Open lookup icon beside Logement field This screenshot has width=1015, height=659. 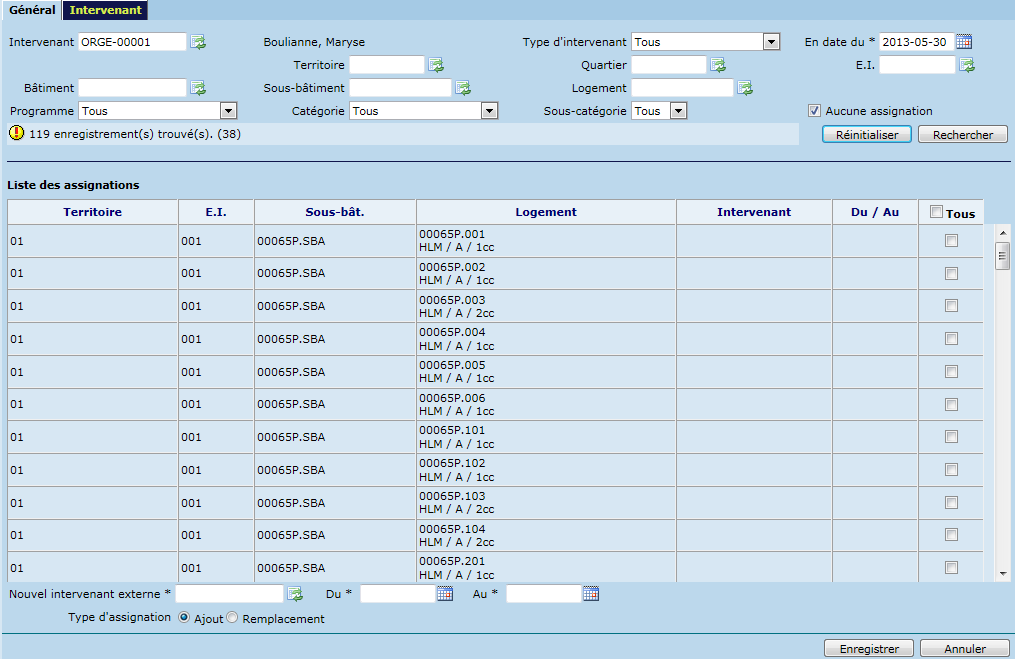point(745,88)
